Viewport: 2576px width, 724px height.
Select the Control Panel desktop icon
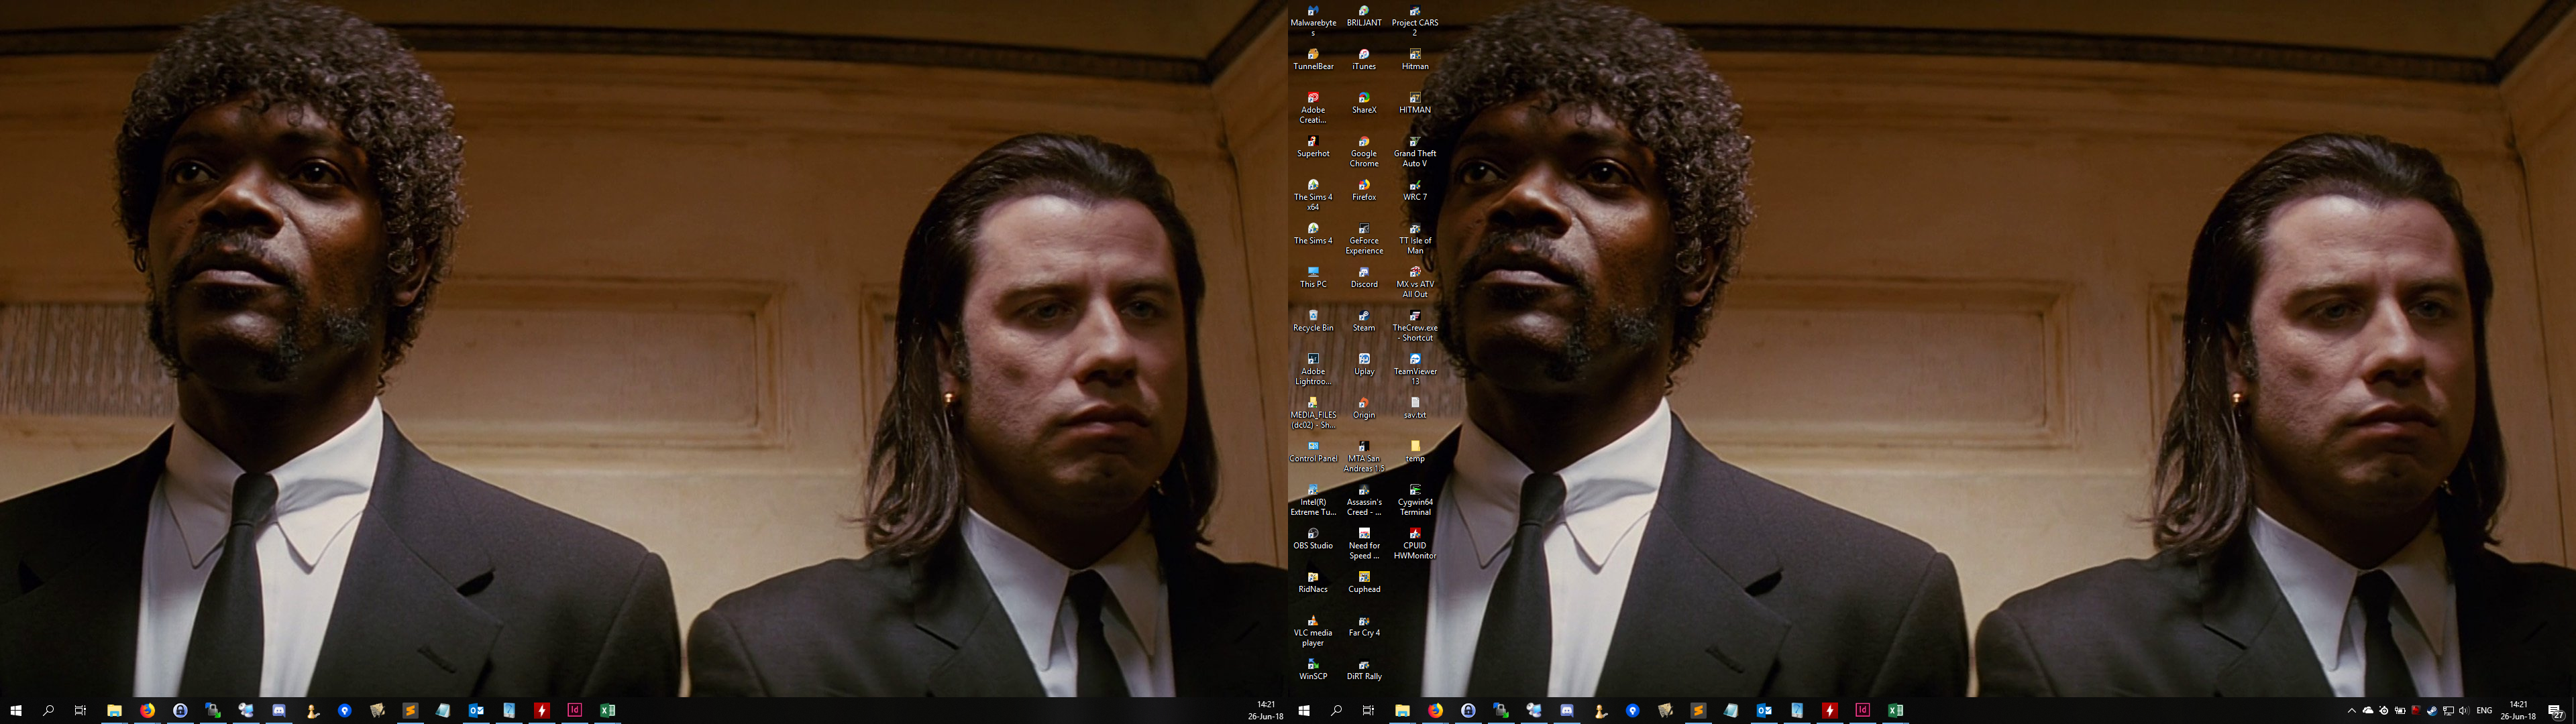(x=1313, y=451)
